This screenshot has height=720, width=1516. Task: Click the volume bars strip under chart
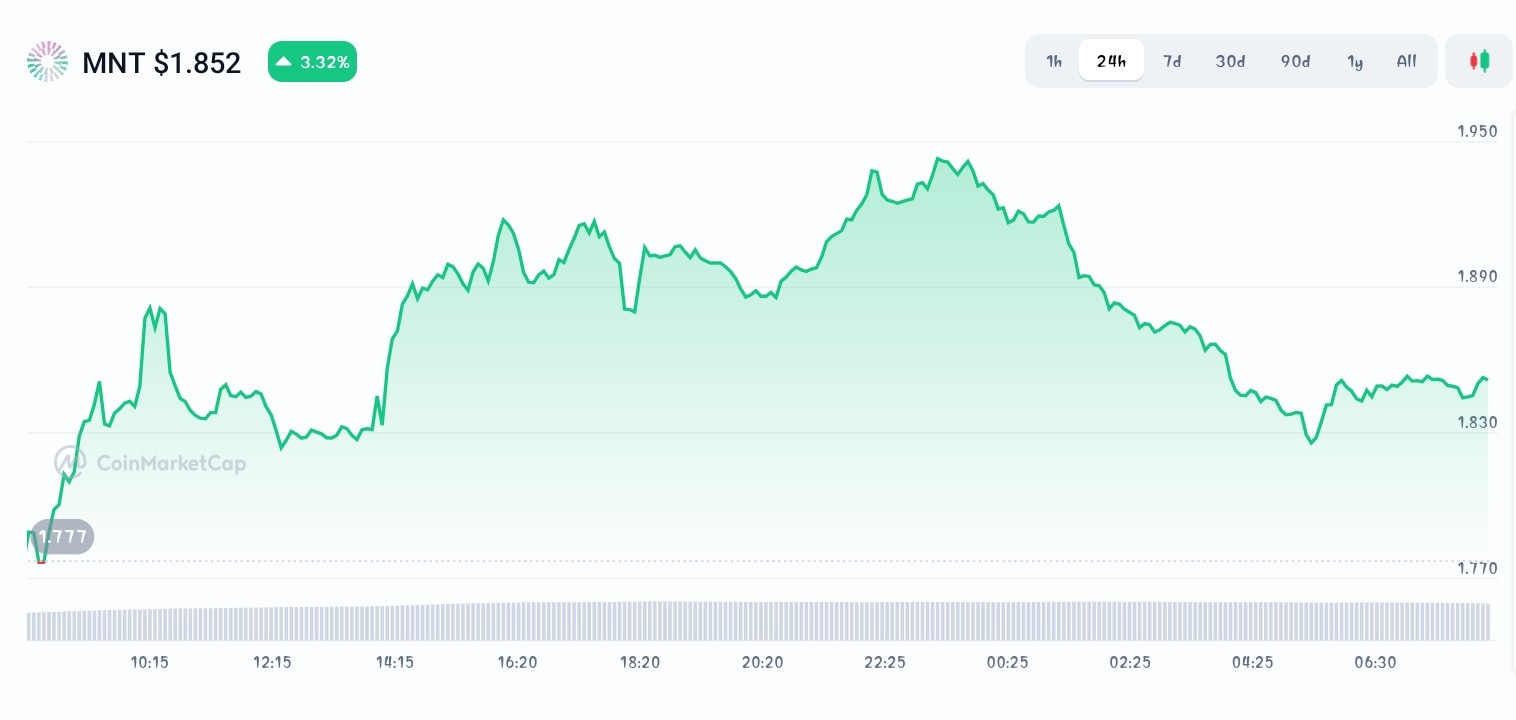[758, 621]
